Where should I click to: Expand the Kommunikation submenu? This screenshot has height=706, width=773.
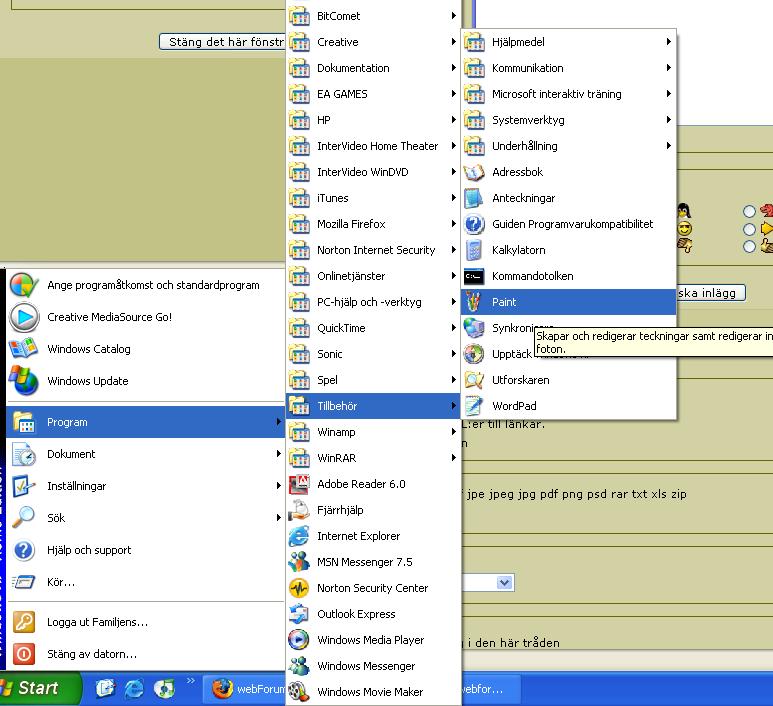click(x=568, y=68)
